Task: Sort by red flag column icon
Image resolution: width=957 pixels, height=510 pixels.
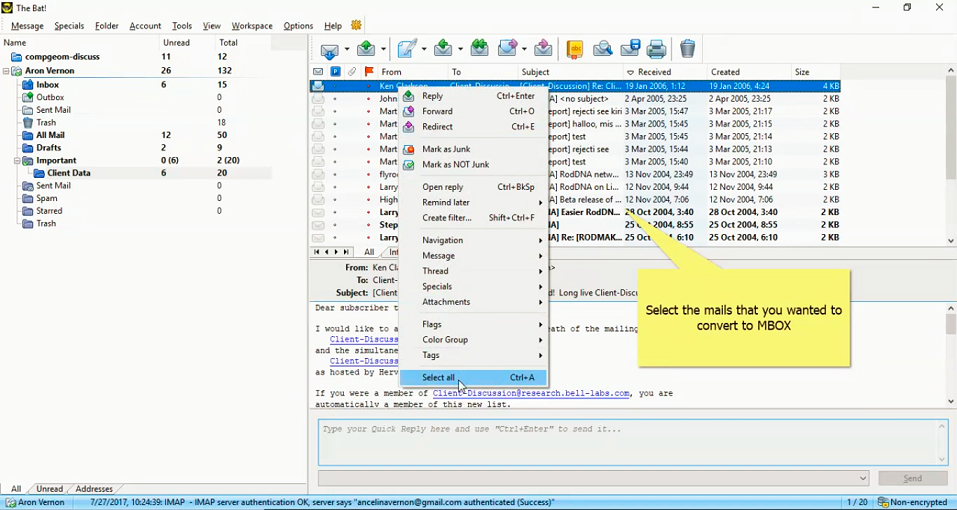Action: pos(369,71)
